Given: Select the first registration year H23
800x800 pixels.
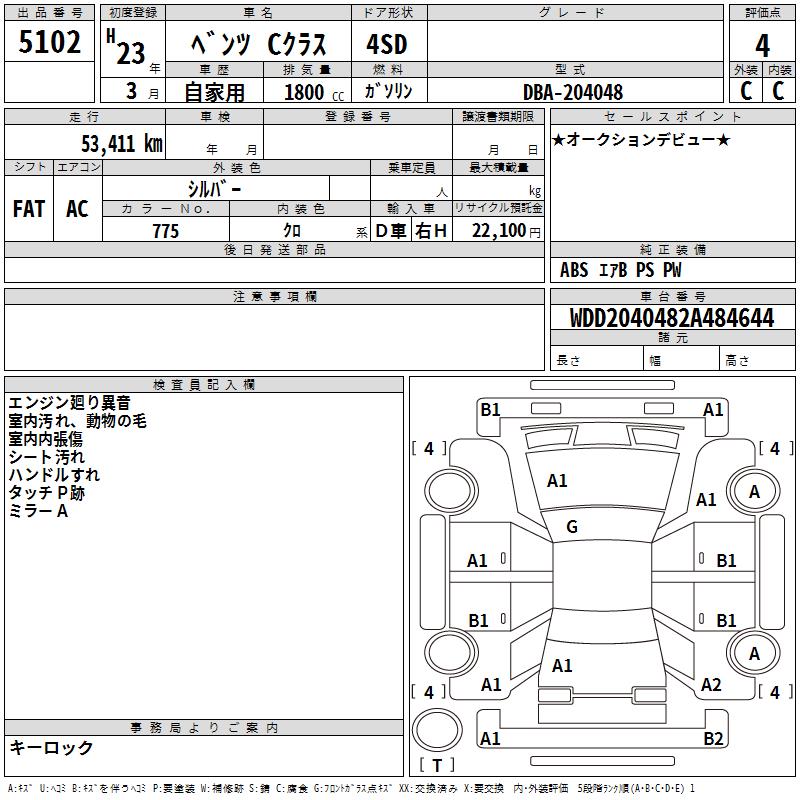Looking at the screenshot, I should [126, 47].
